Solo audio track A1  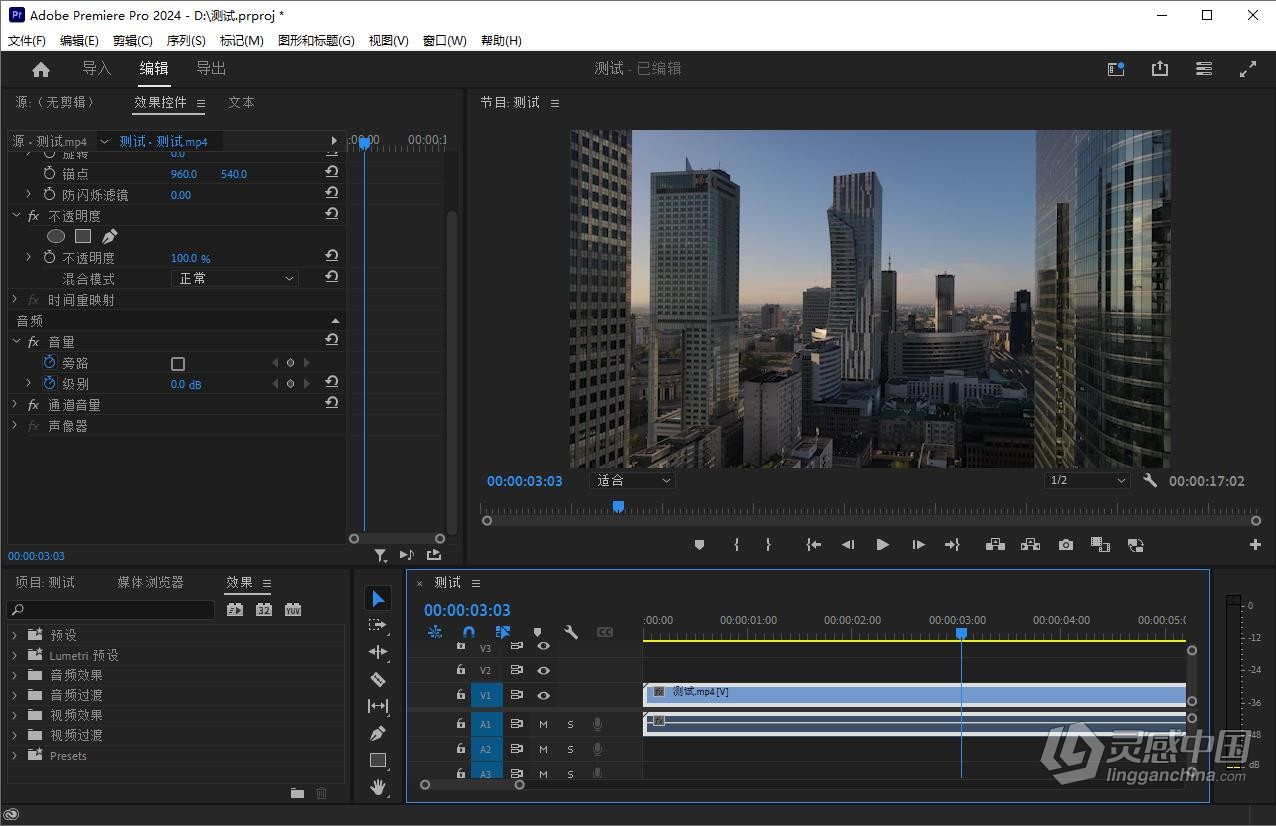tap(570, 724)
